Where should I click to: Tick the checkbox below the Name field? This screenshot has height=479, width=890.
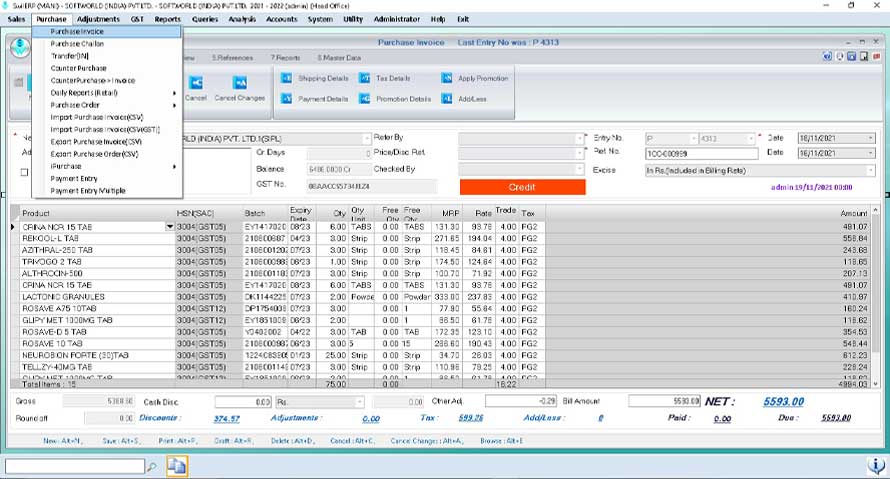click(x=24, y=172)
